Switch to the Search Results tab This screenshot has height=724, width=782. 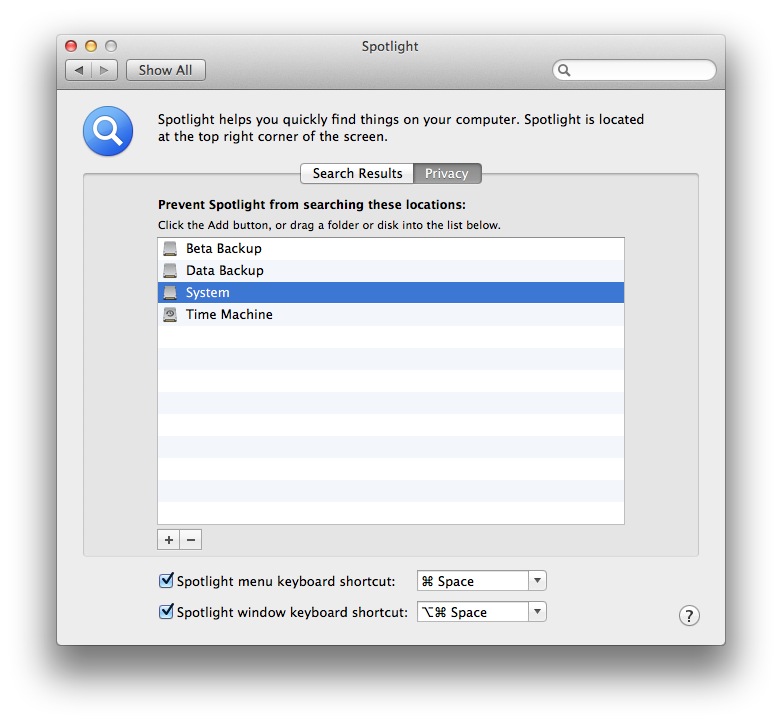[x=357, y=174]
